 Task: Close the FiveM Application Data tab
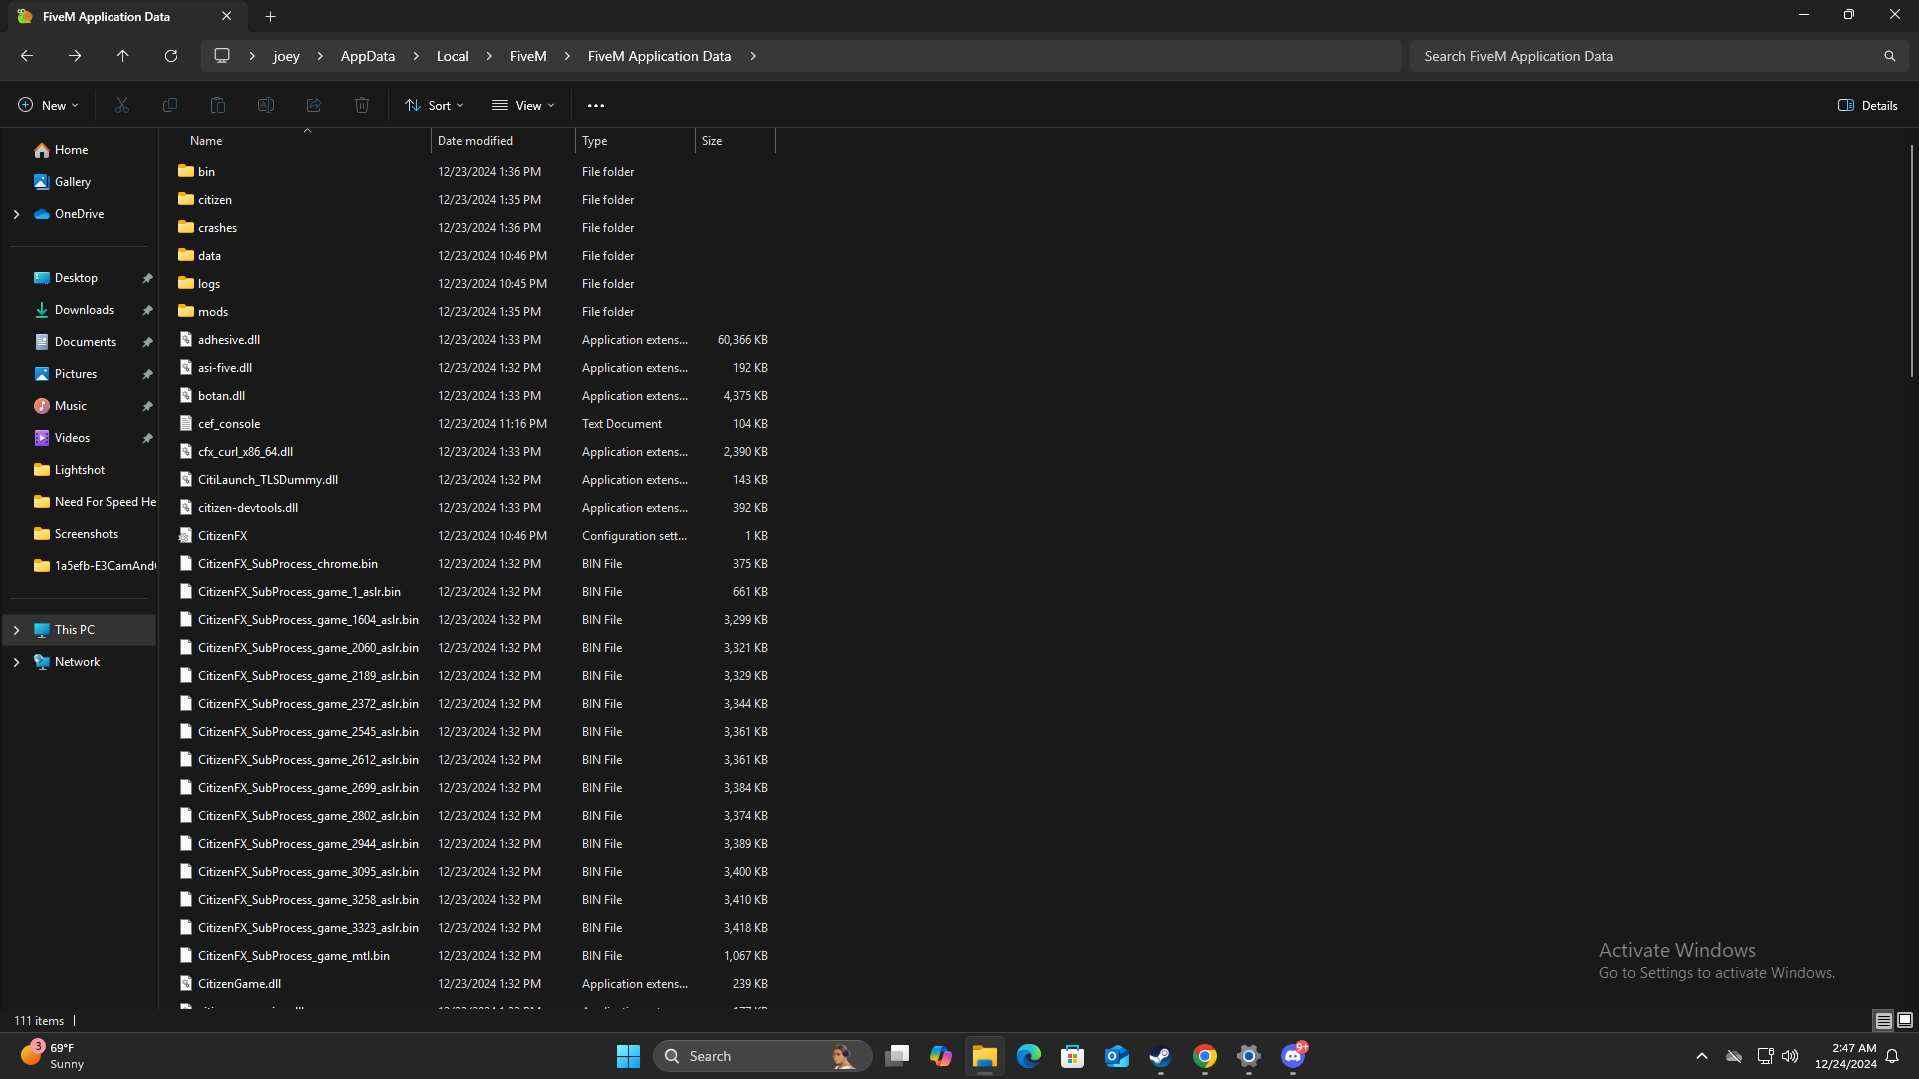click(227, 16)
